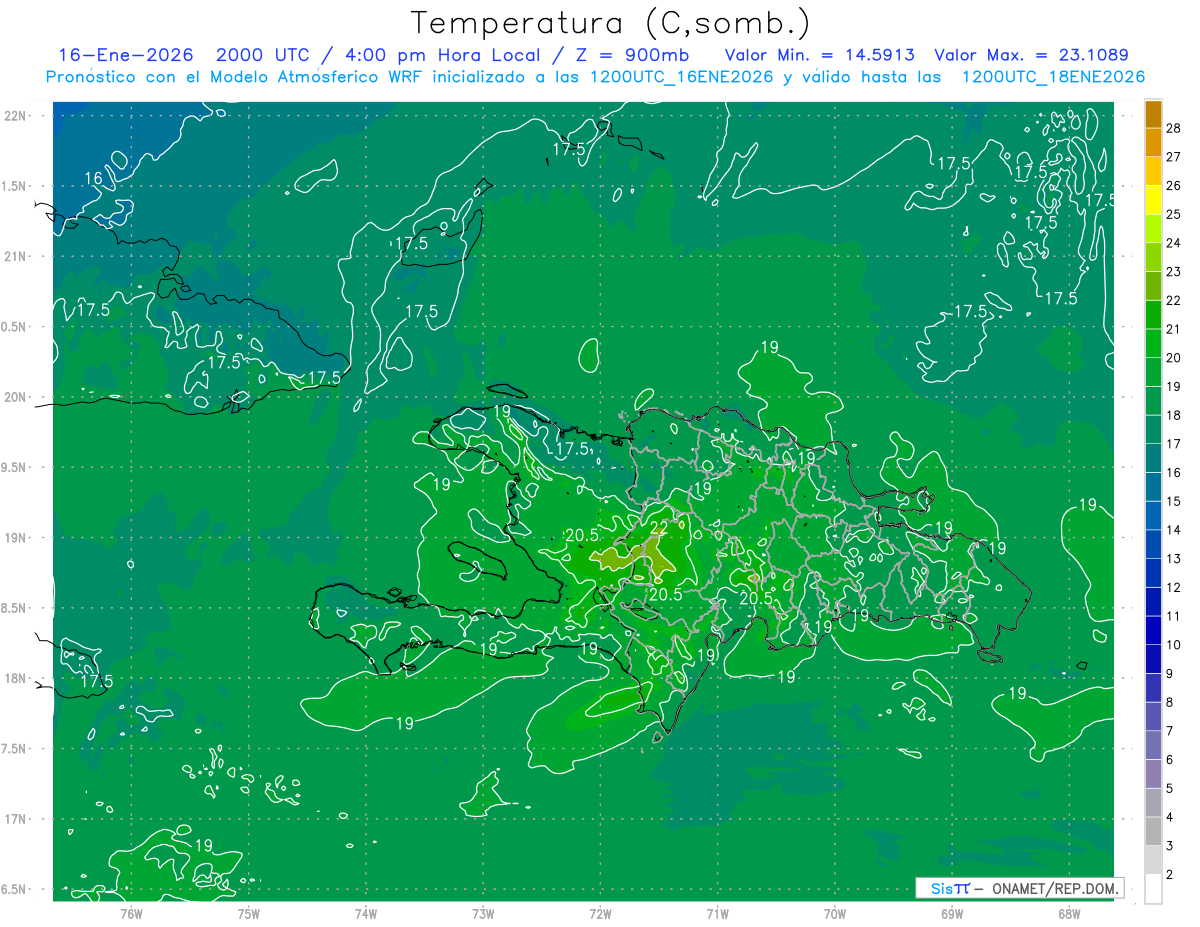
Task: Click the "22" contour label on Hispaniola
Action: coord(659,528)
